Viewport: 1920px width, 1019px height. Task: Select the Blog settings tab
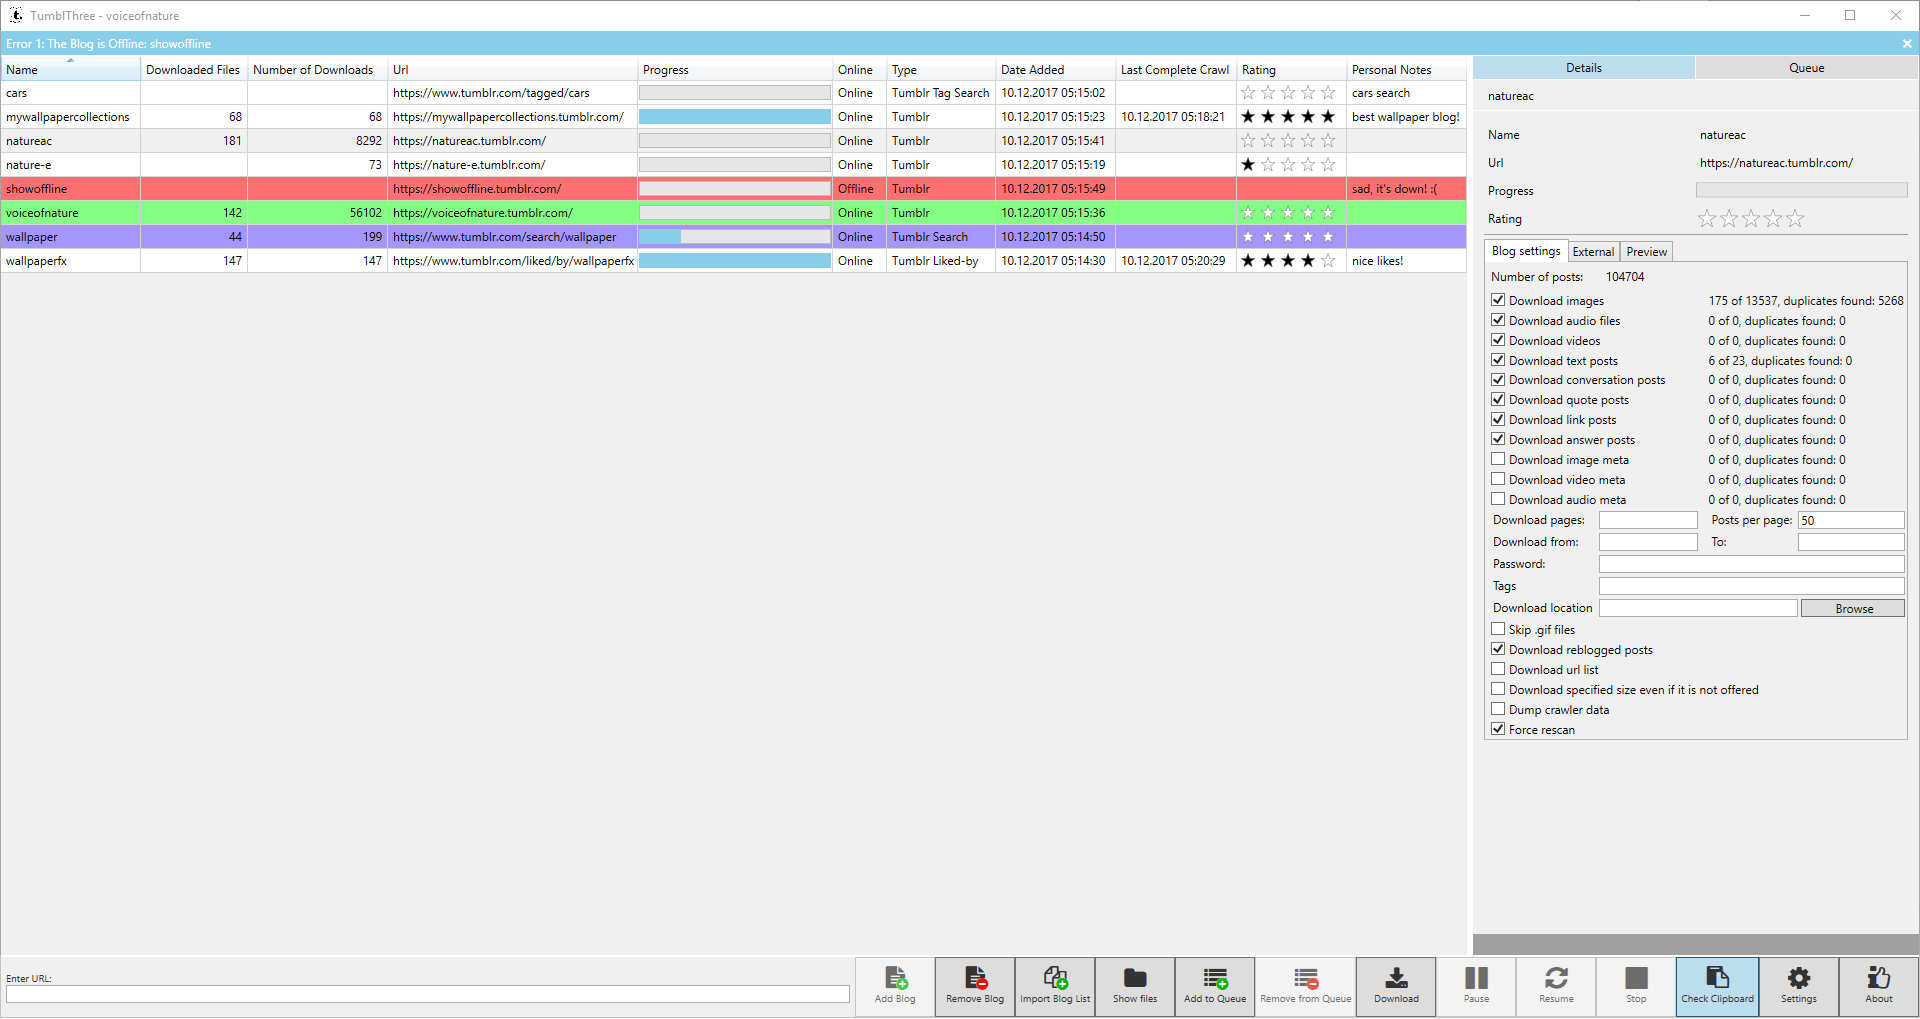coord(1526,251)
